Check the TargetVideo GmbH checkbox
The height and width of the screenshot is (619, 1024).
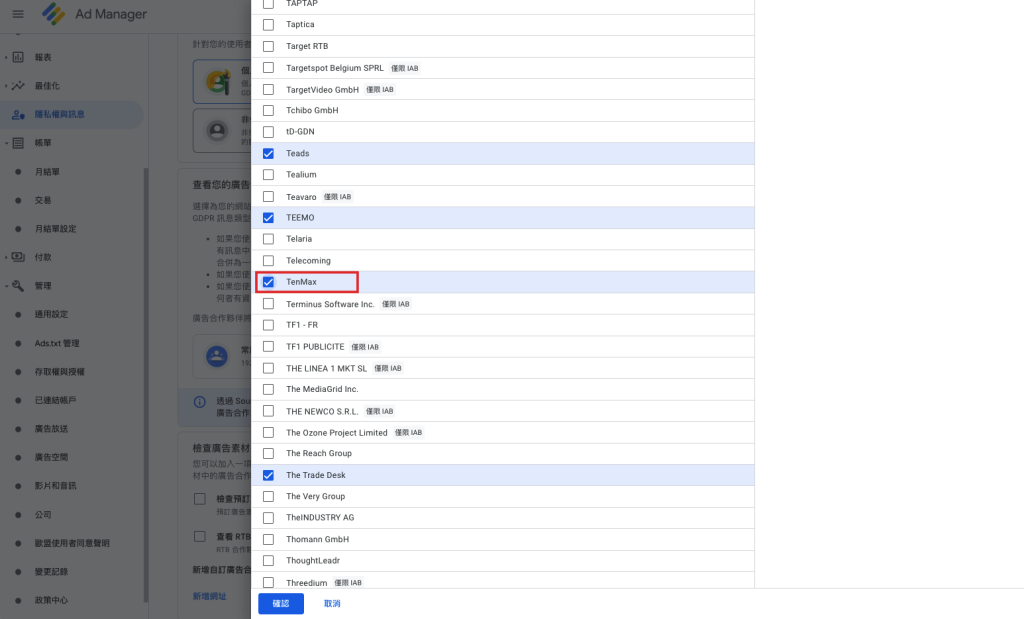(268, 89)
